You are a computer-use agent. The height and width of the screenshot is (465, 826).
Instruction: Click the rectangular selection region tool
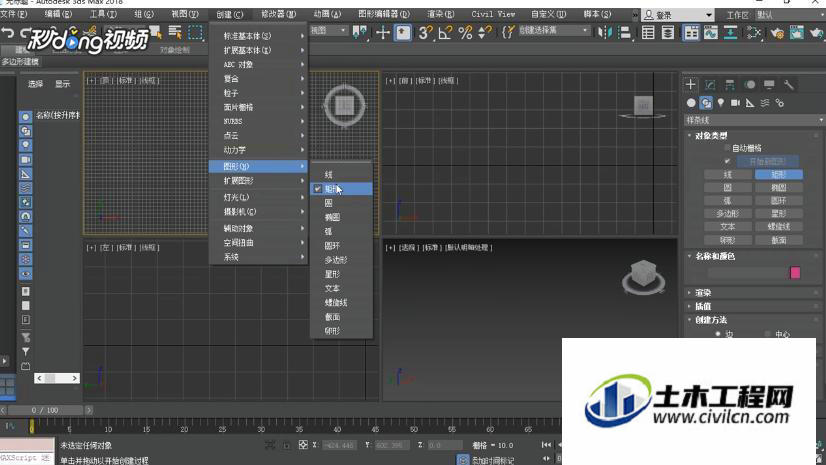[195, 33]
